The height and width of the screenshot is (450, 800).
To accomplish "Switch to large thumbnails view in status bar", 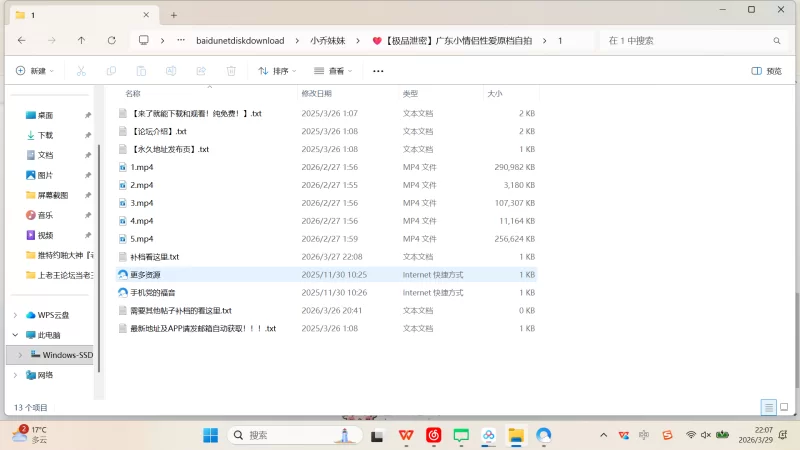I will [785, 407].
